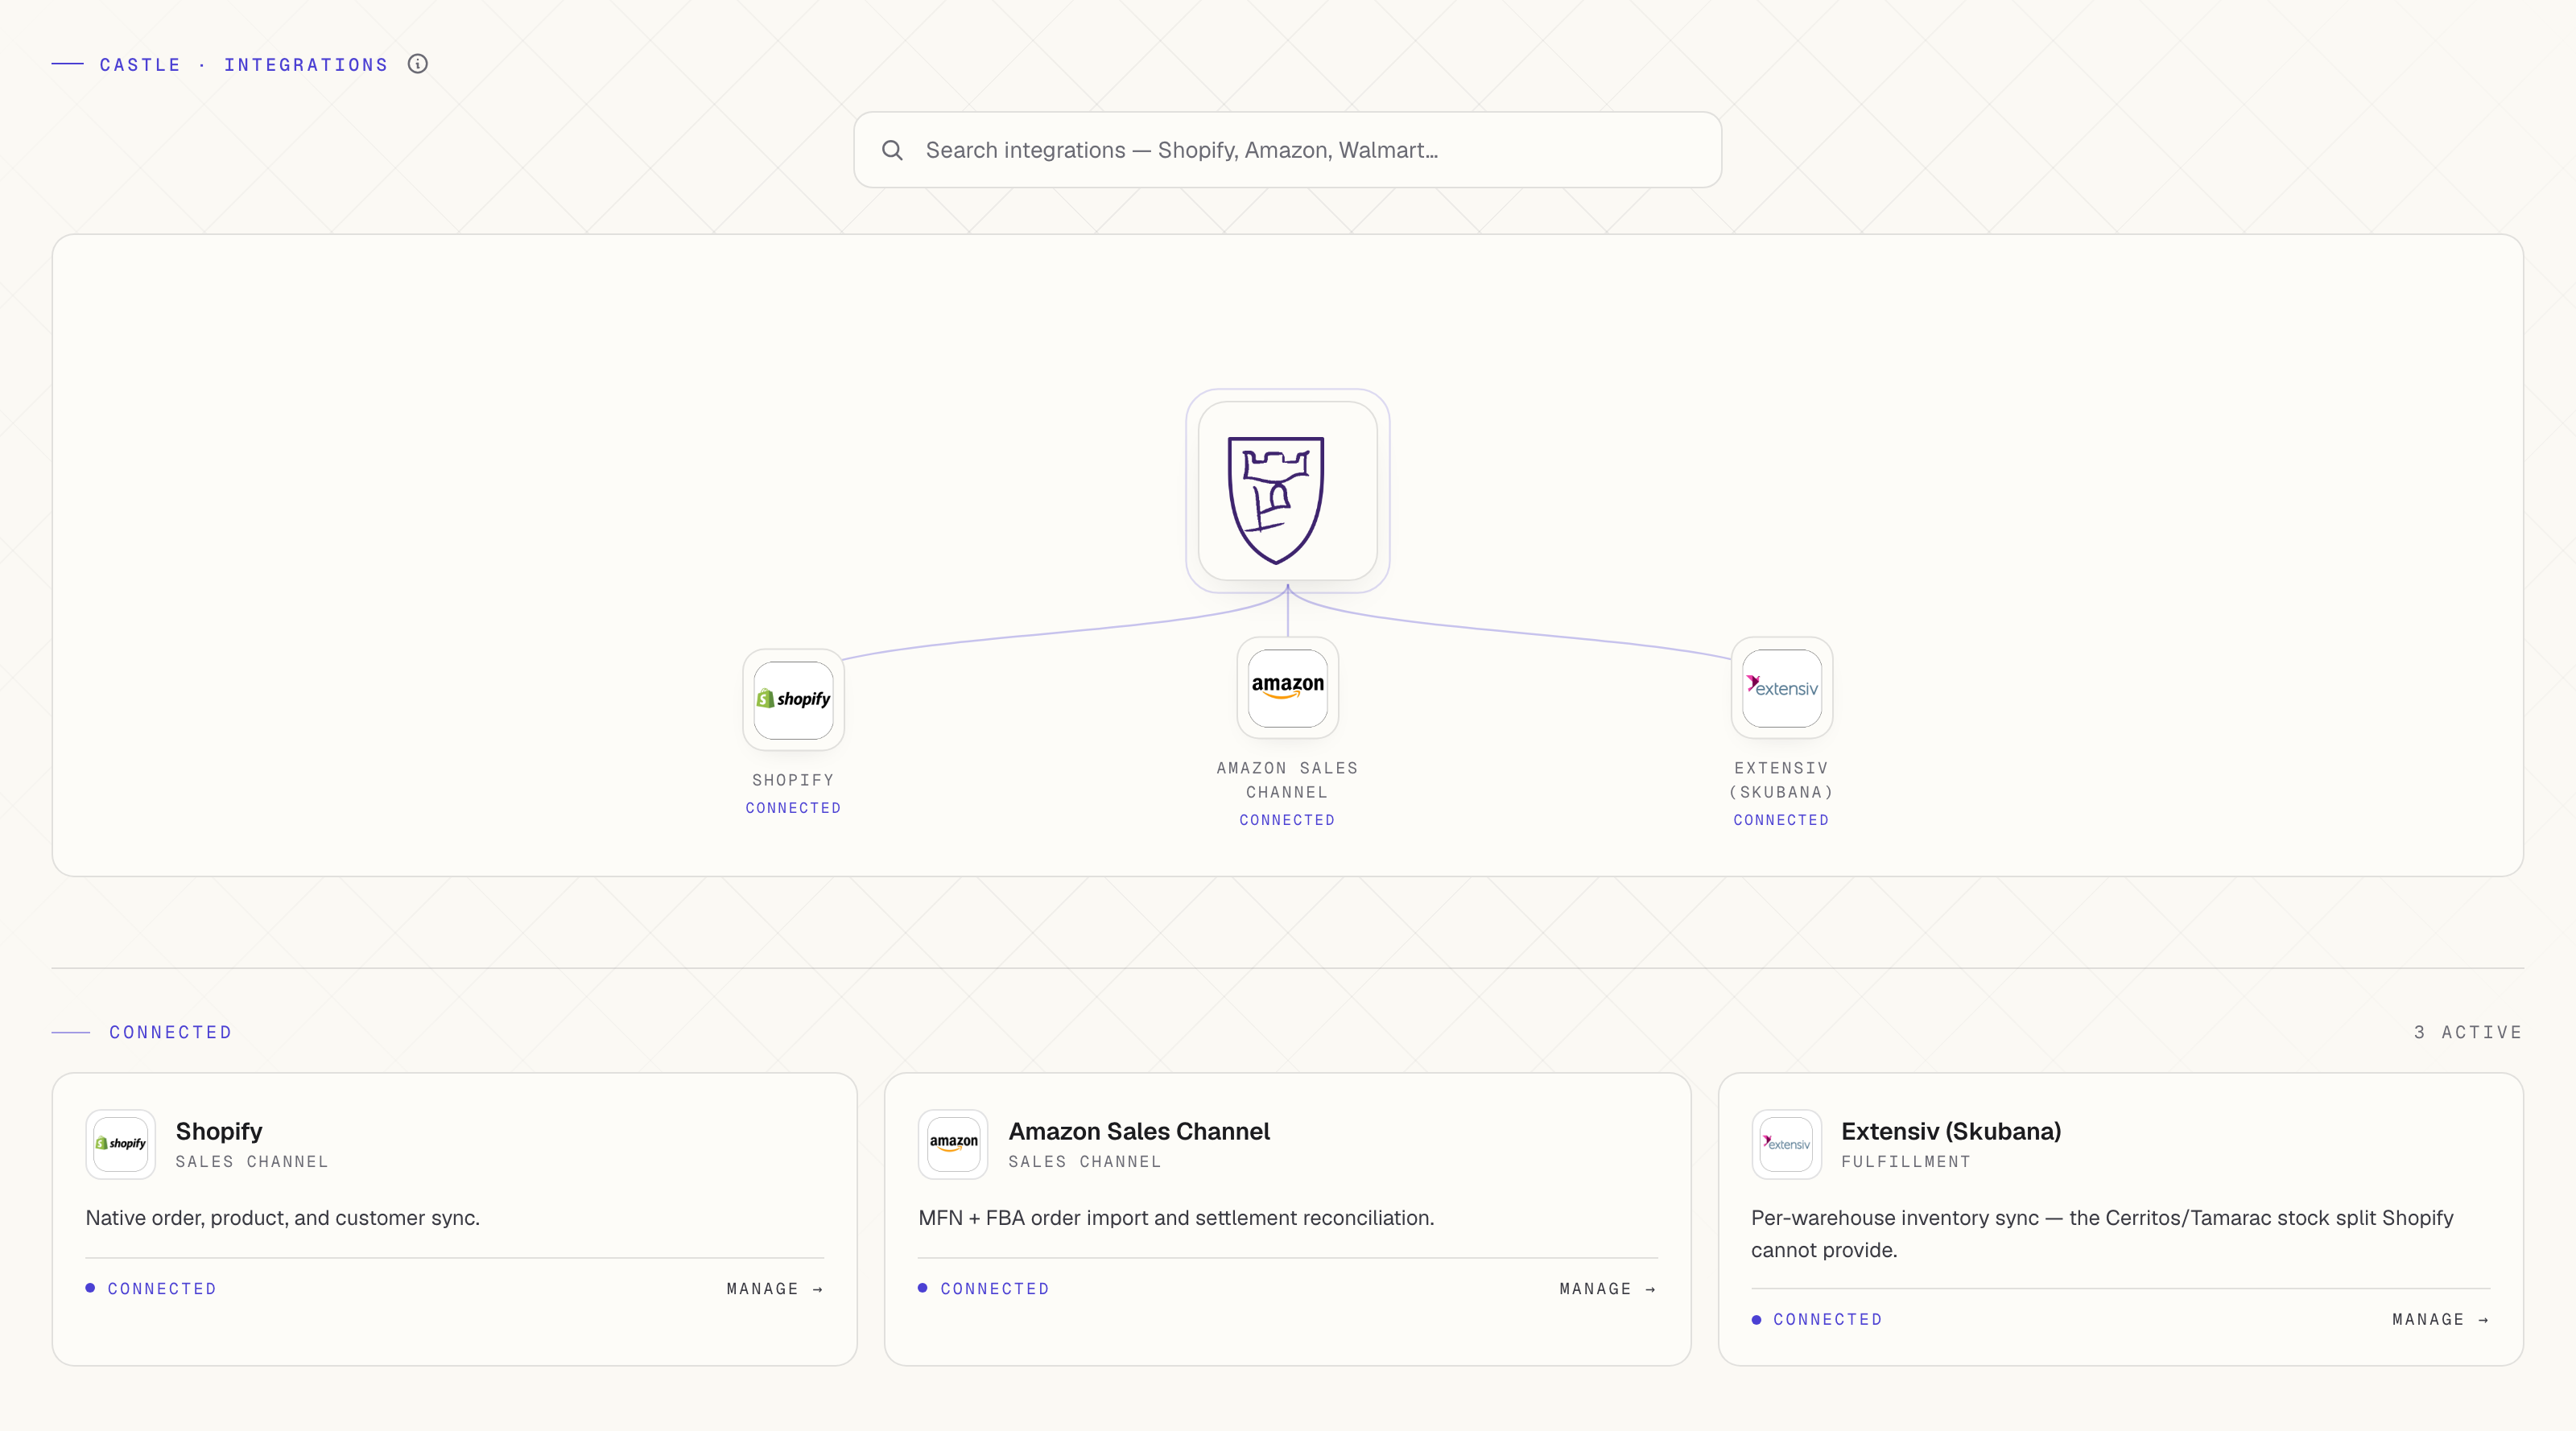2576x1431 pixels.
Task: Click CONNECTED status under Amazon diagram node
Action: pyautogui.click(x=1287, y=820)
